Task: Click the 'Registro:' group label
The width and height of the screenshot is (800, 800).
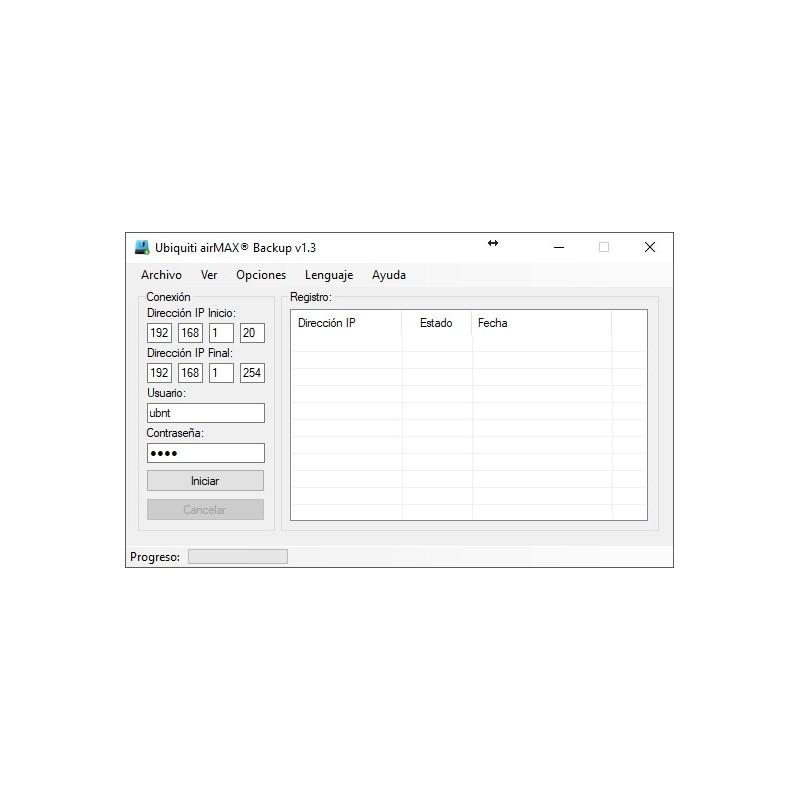Action: [x=311, y=297]
